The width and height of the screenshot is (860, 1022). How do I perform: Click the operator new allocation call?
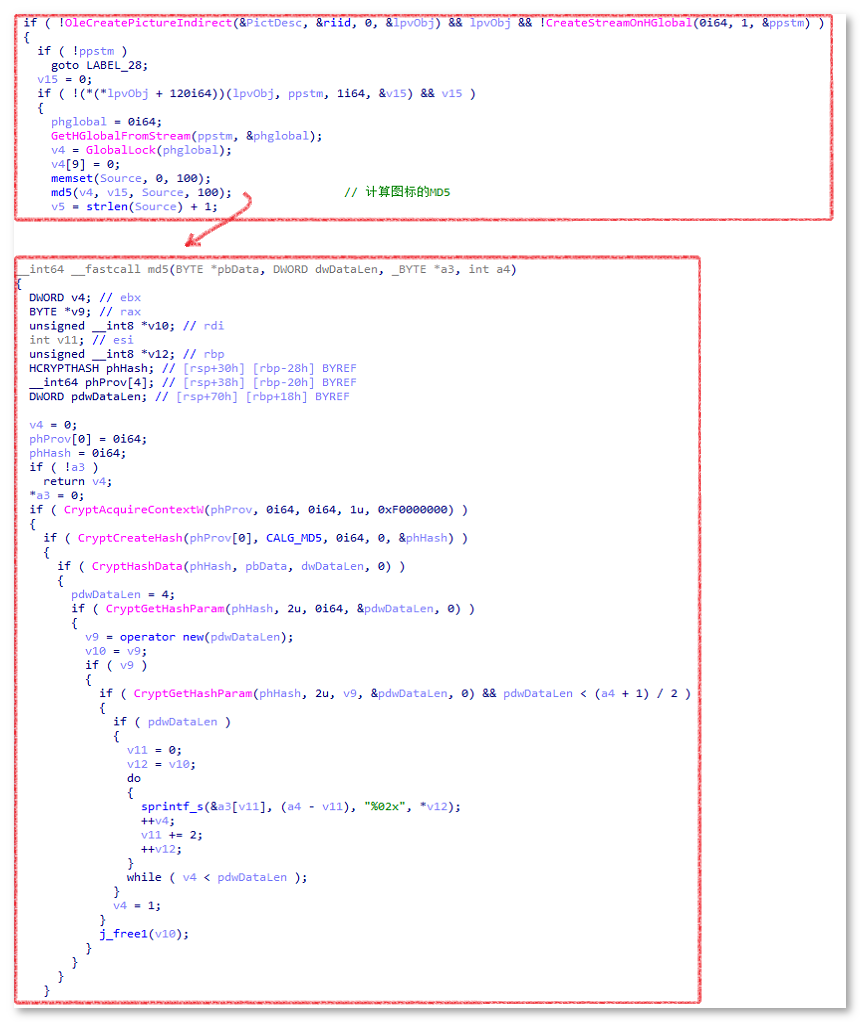[x=159, y=637]
